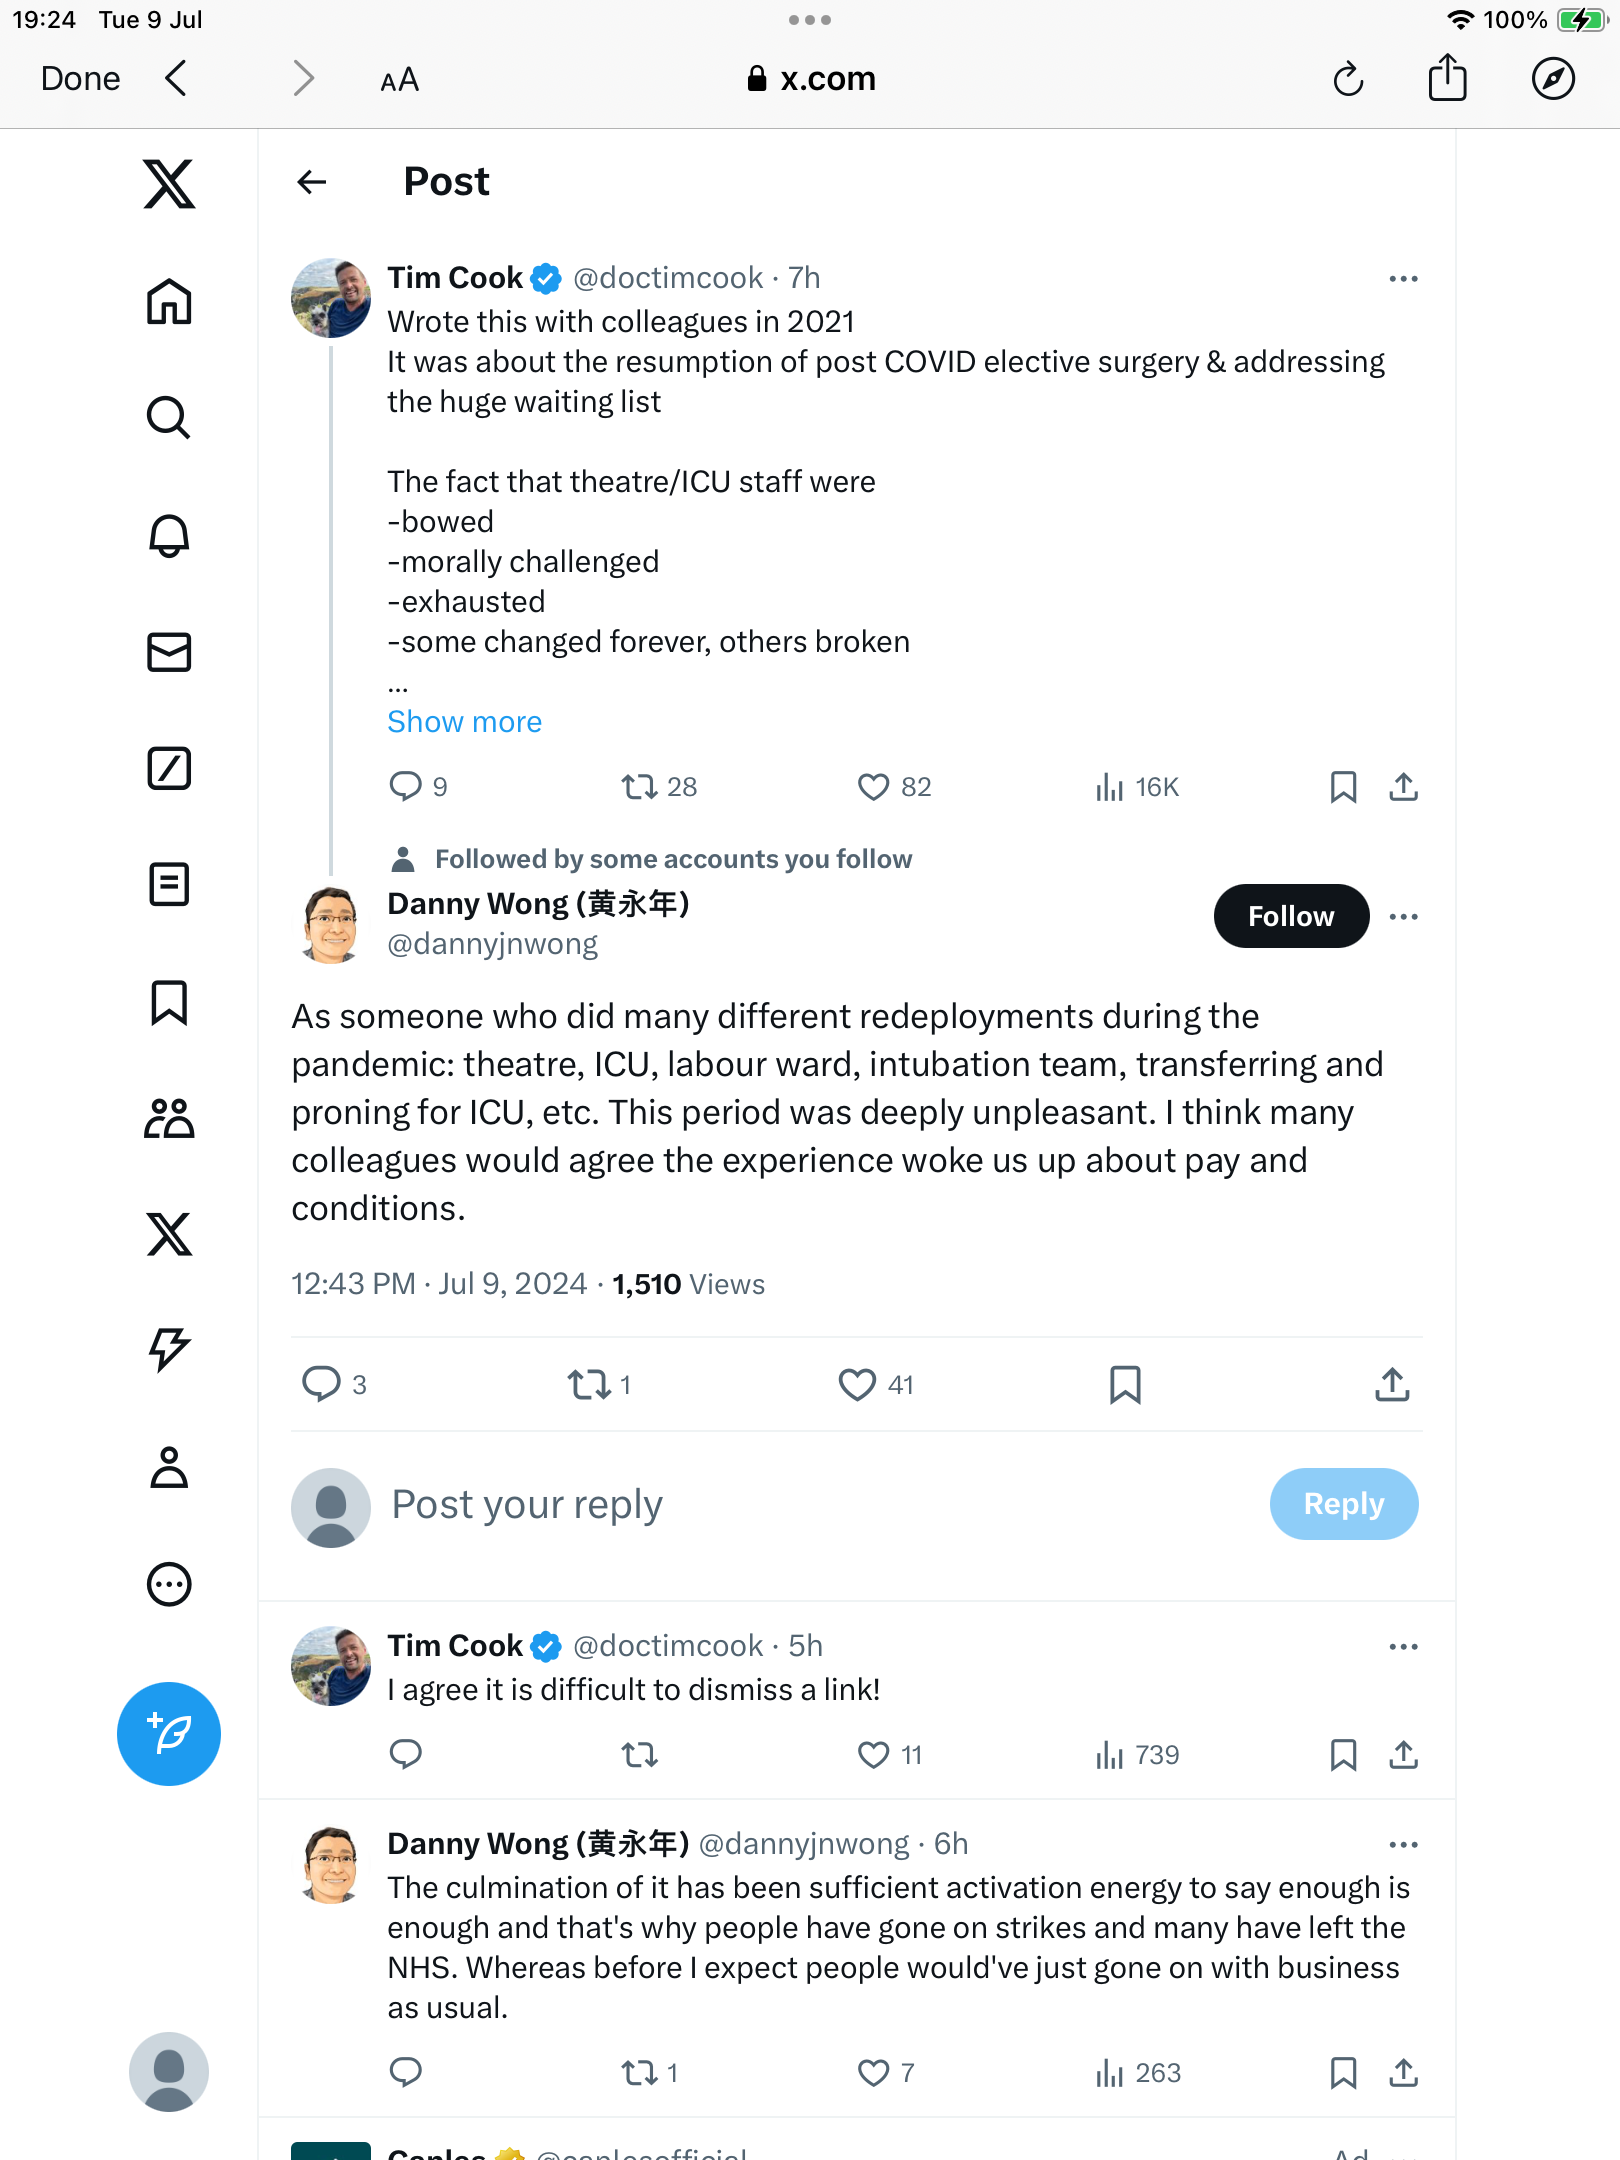
Task: Open Notifications bell in sidebar
Action: pyautogui.click(x=169, y=536)
